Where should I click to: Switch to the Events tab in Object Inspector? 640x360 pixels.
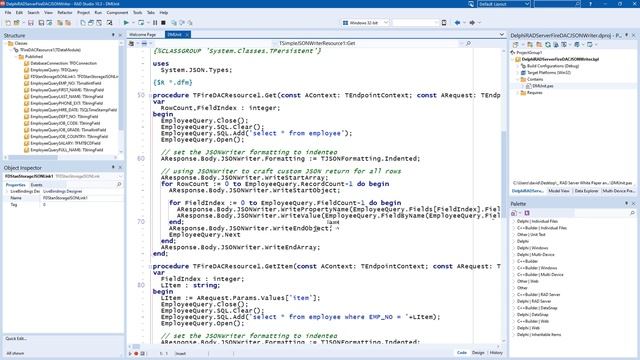click(37, 185)
